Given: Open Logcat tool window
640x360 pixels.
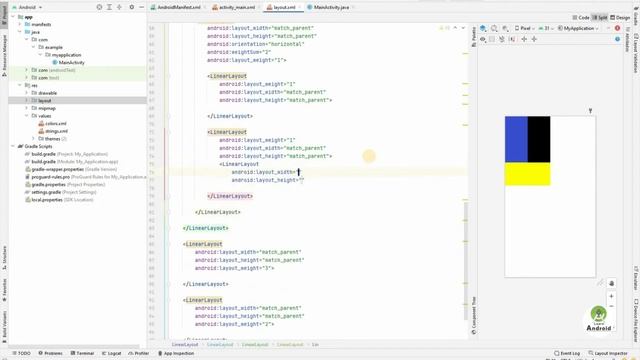Looking at the screenshot, I should (111, 353).
